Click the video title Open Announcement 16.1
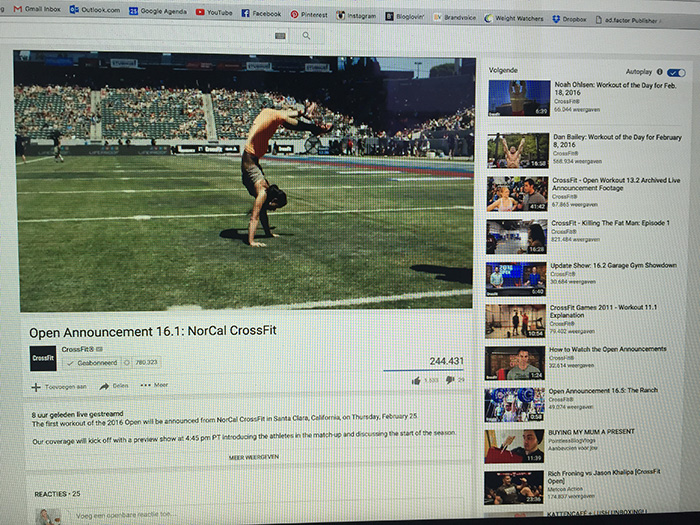Viewport: 700px width, 525px height. (x=153, y=331)
